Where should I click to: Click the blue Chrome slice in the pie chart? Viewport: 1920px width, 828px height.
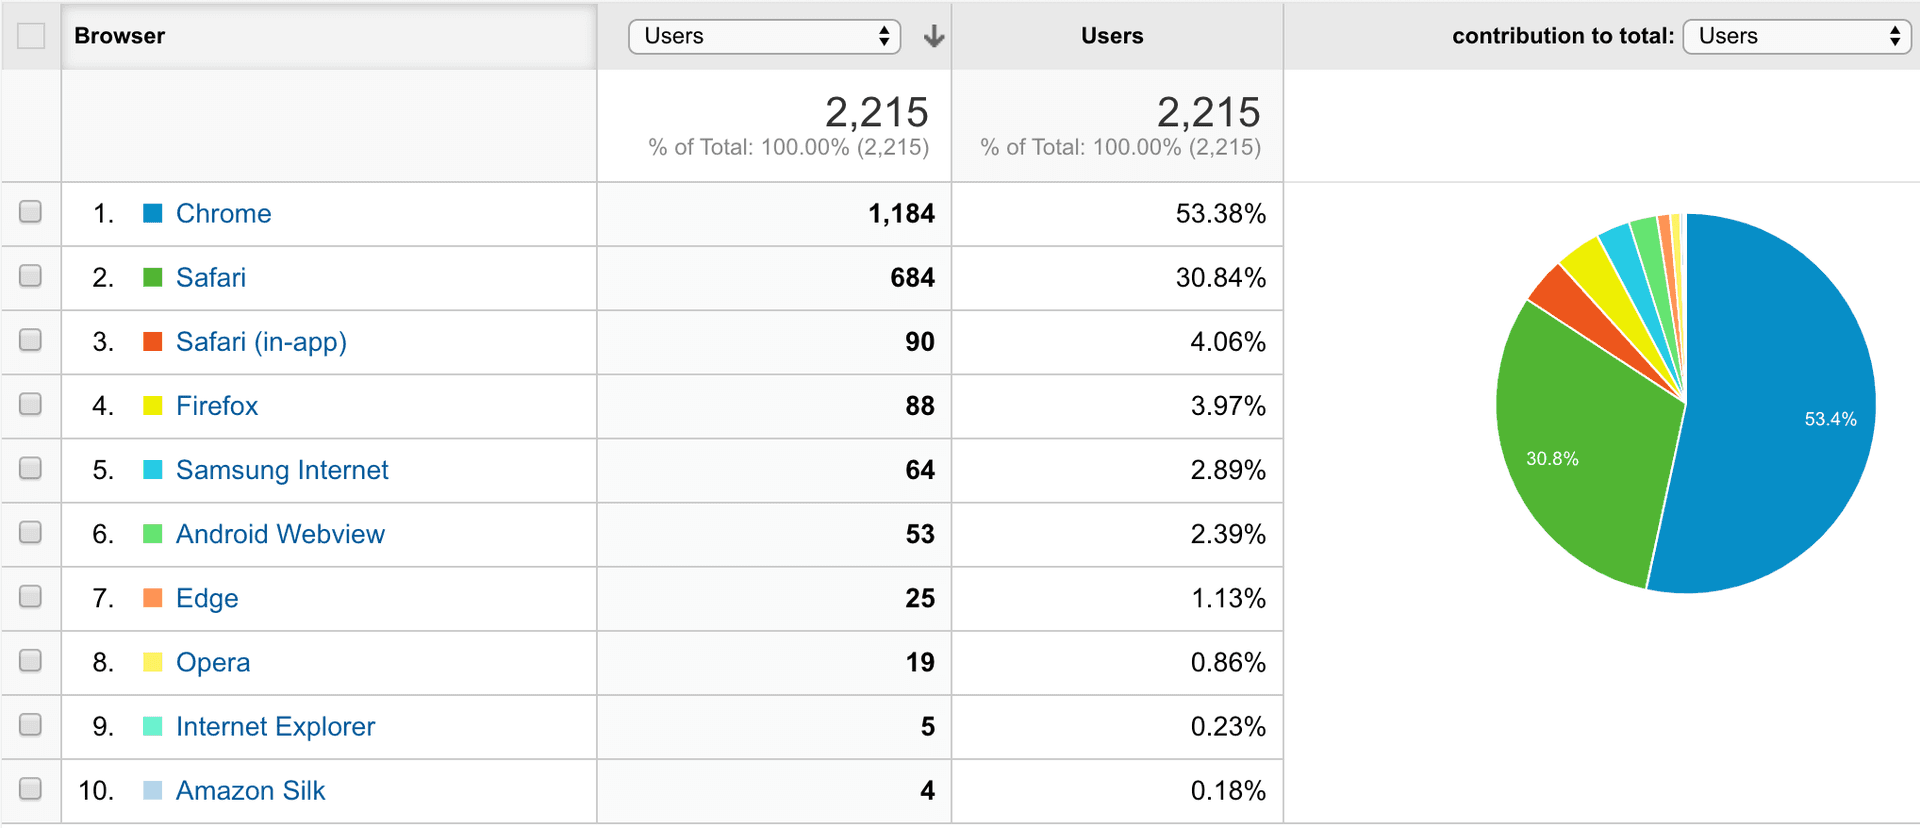[1790, 400]
